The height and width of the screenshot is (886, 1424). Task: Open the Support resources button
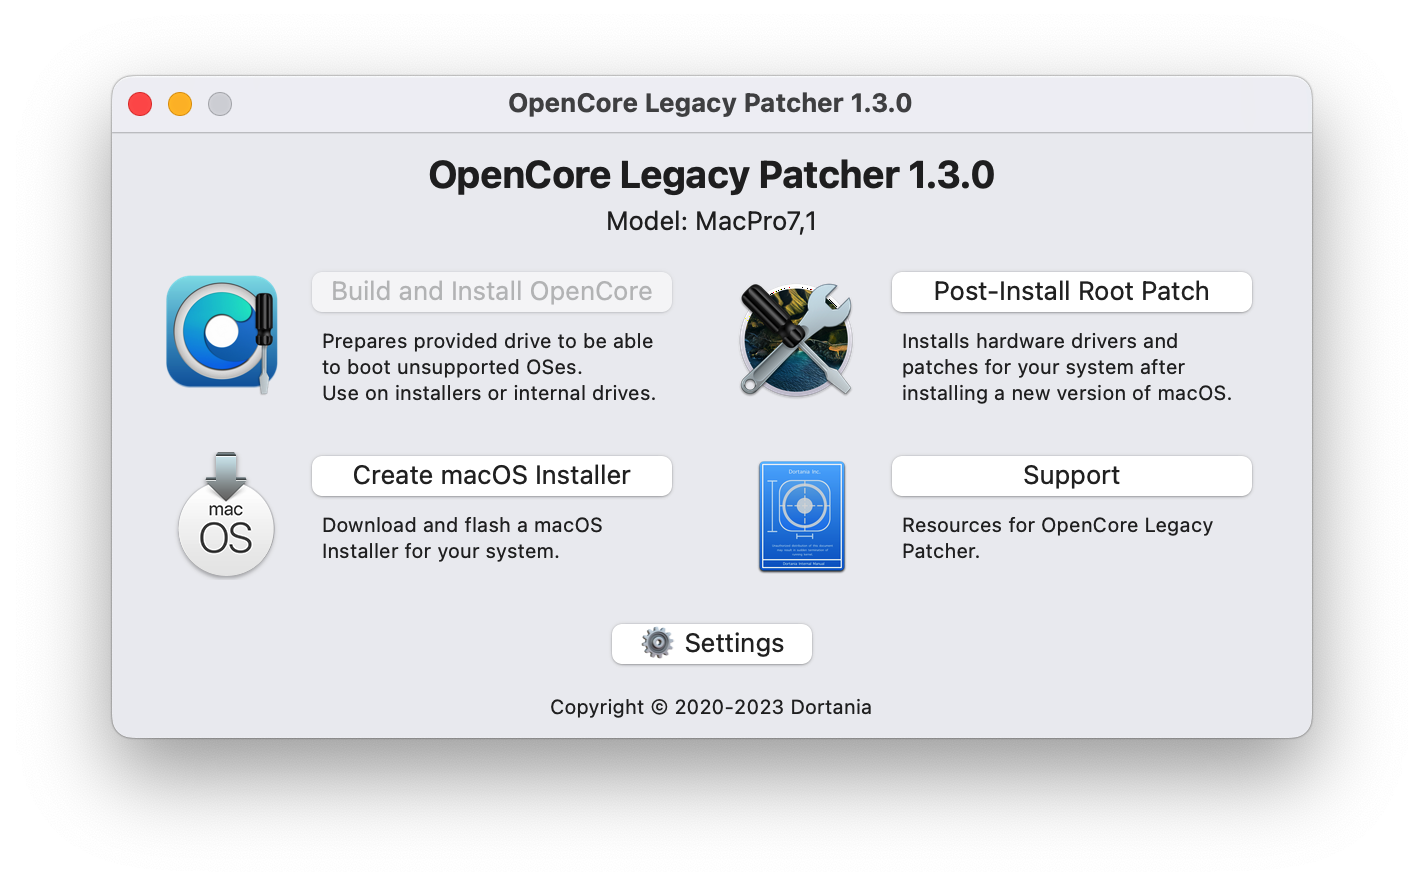point(1072,476)
